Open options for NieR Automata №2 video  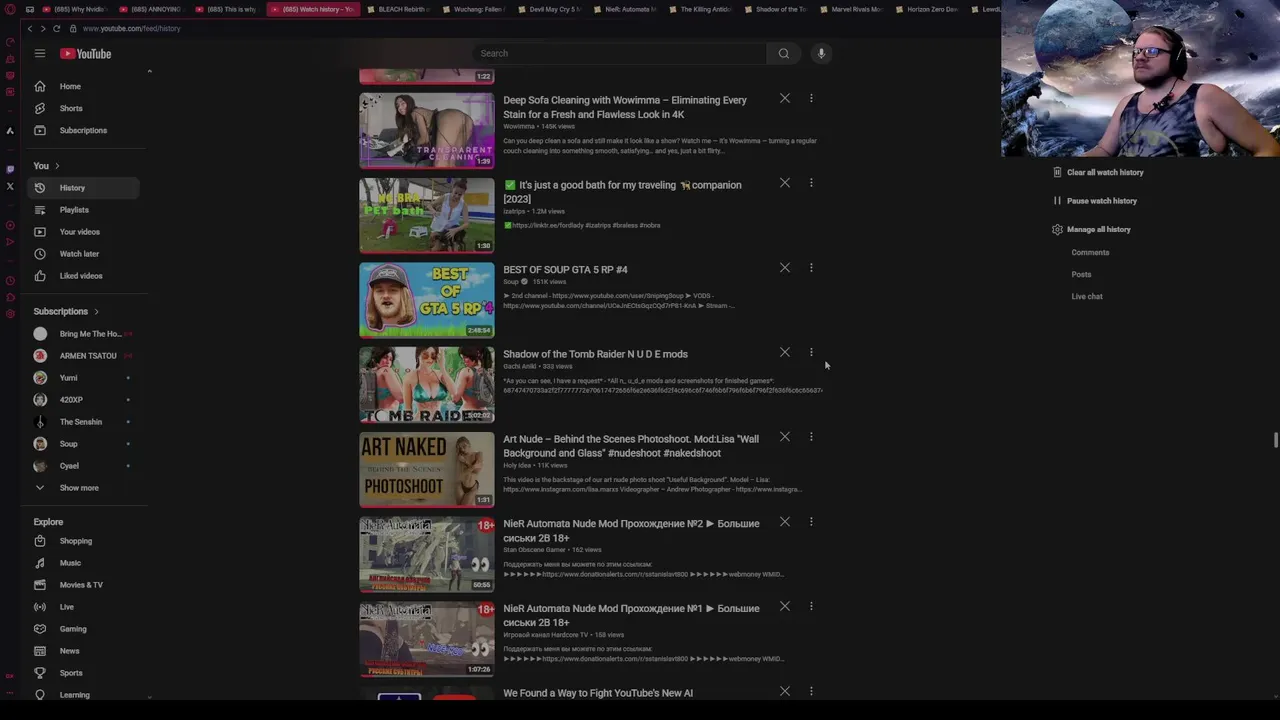pos(811,522)
